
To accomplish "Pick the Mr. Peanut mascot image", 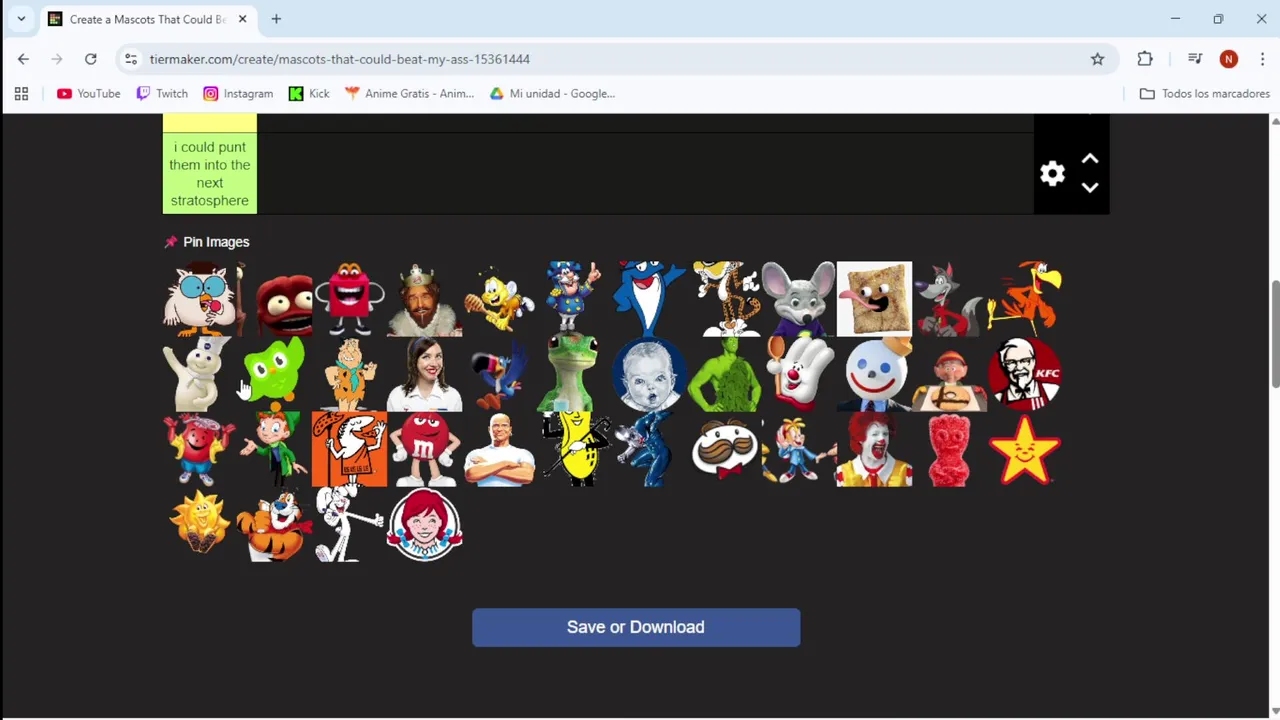I will point(575,449).
